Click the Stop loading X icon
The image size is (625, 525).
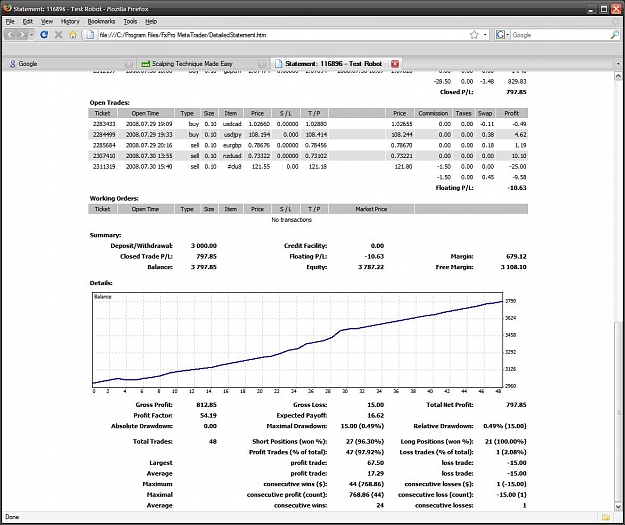coord(59,35)
